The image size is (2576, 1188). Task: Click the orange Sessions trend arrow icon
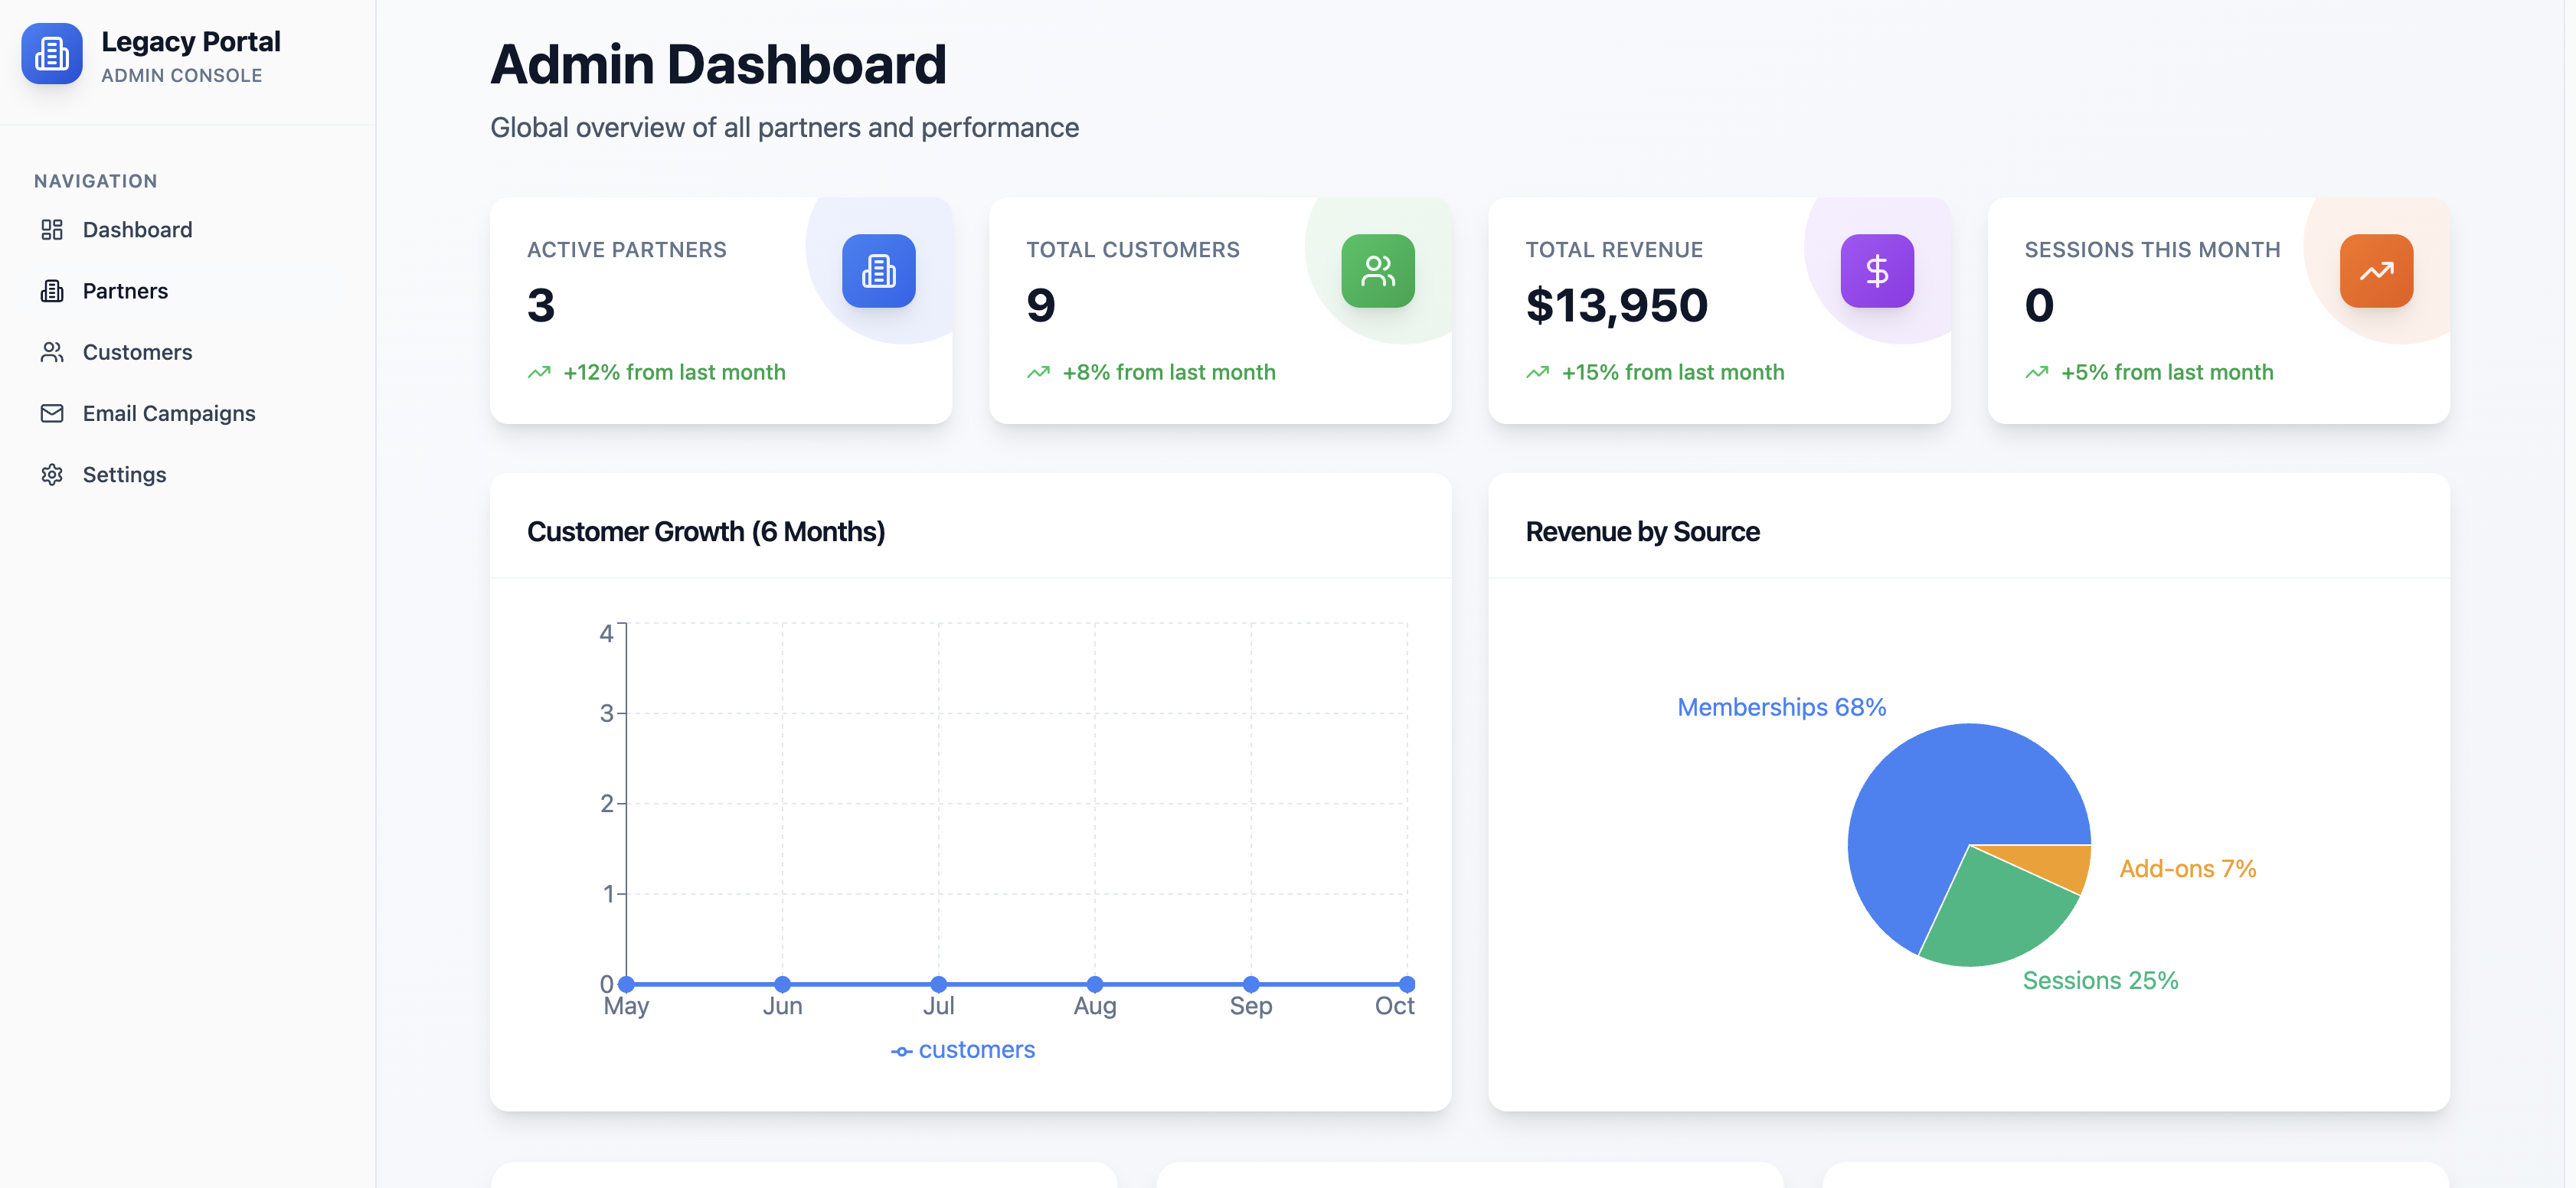(x=2375, y=271)
